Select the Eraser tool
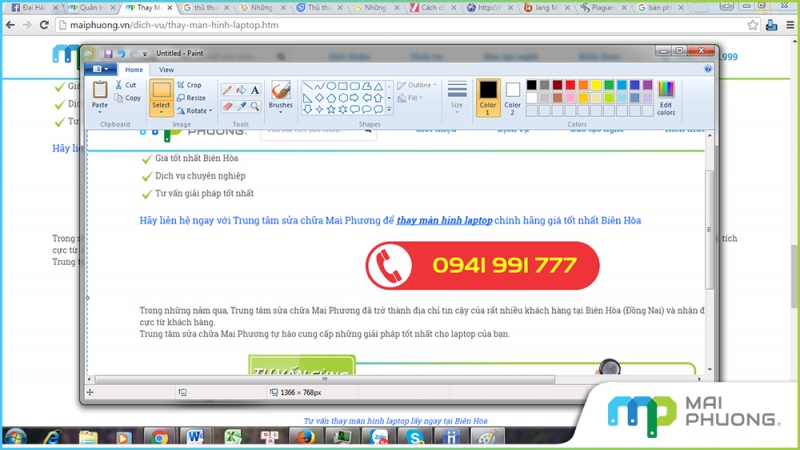 click(x=227, y=106)
